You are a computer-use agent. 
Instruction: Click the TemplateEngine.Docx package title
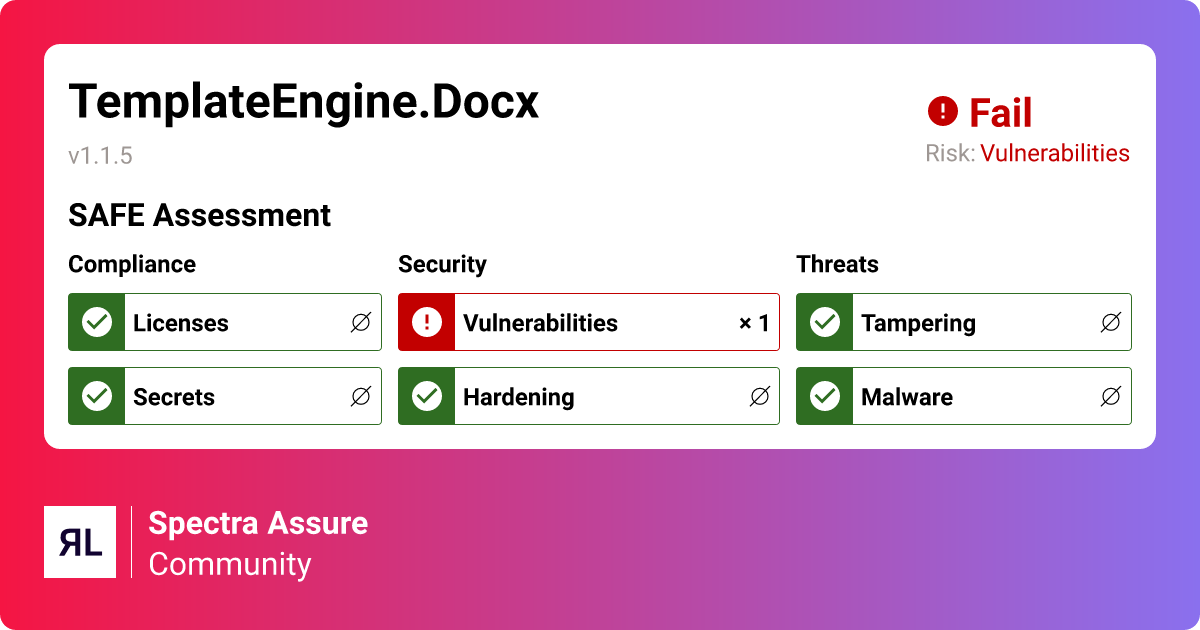click(x=303, y=101)
